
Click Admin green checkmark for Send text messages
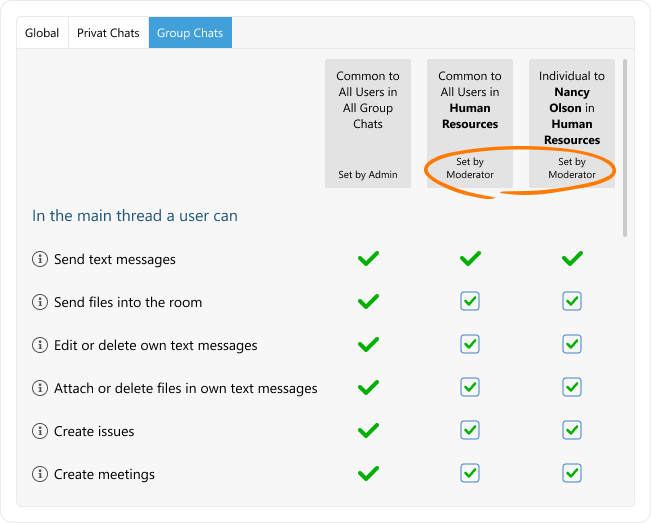coord(368,259)
